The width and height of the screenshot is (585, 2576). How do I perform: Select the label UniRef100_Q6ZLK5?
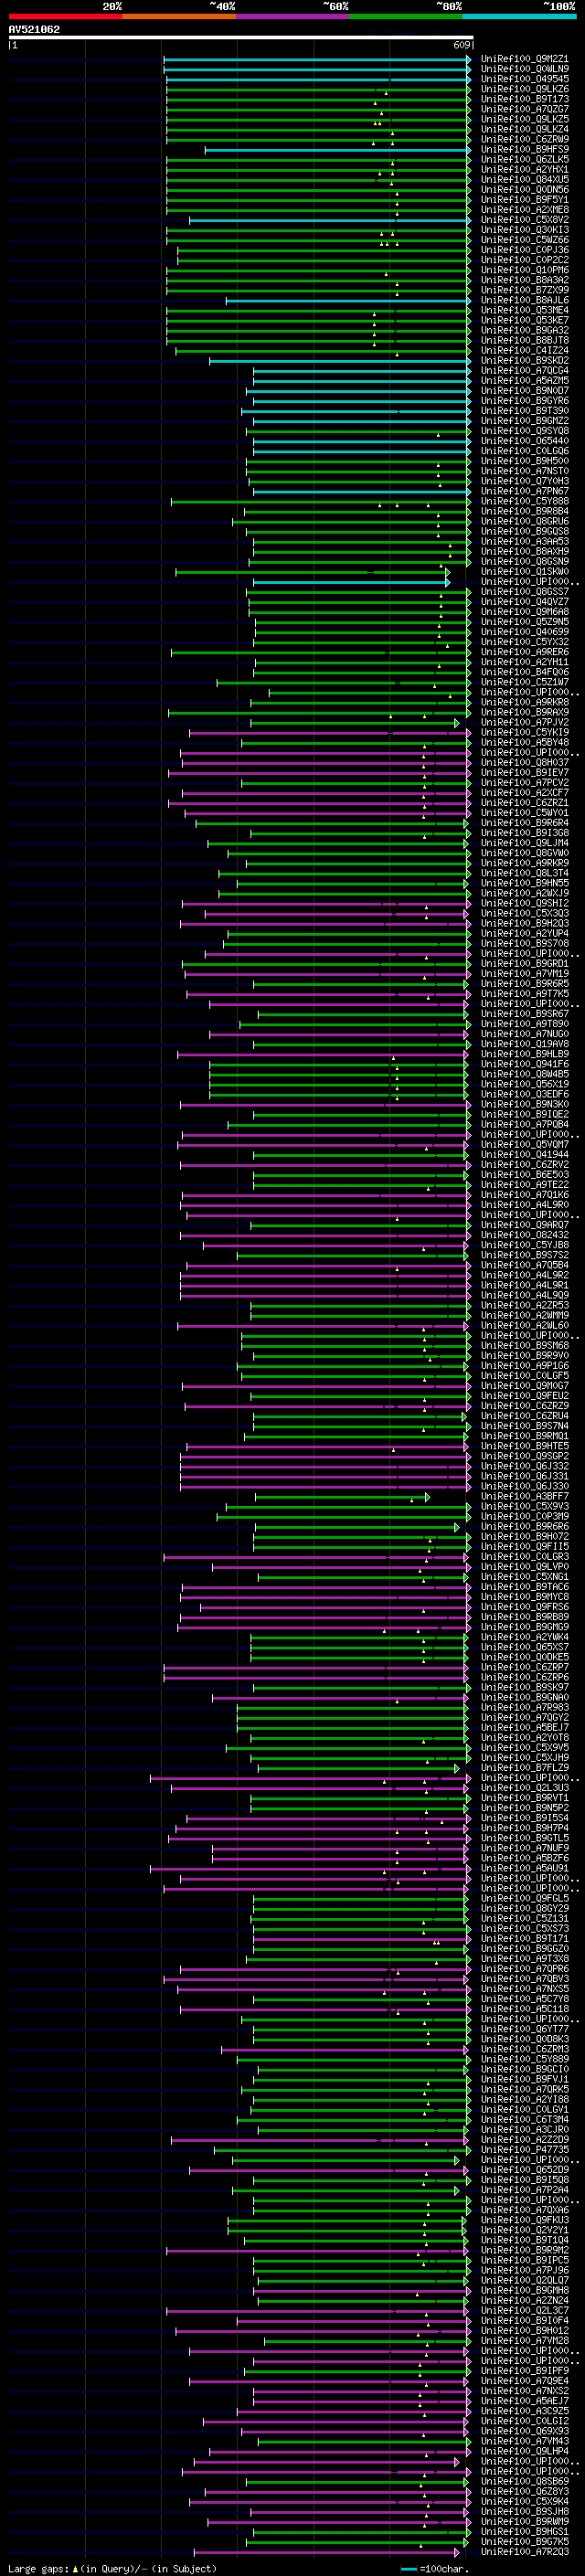(x=524, y=159)
